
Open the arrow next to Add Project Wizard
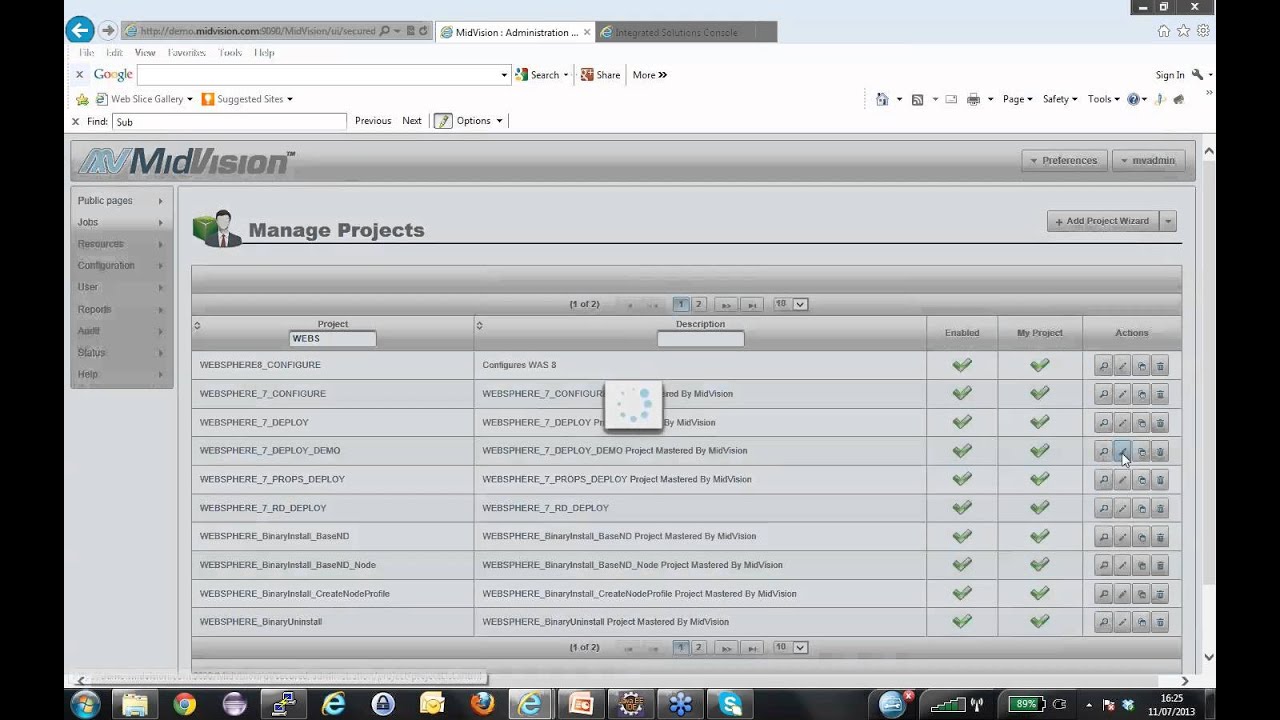pyautogui.click(x=1168, y=221)
